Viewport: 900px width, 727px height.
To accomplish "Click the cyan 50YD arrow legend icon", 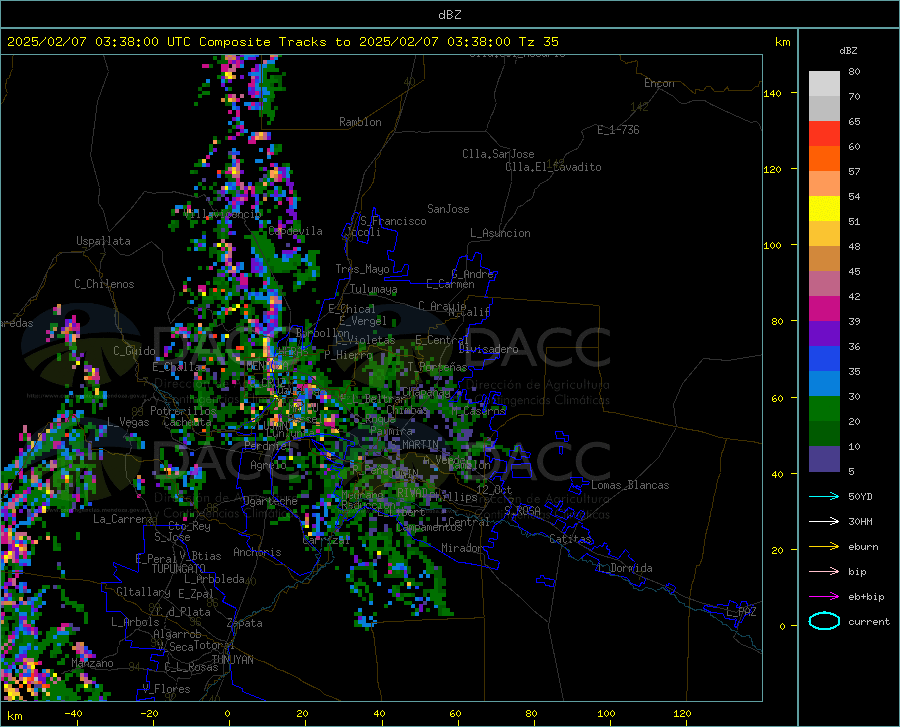I will coord(824,496).
